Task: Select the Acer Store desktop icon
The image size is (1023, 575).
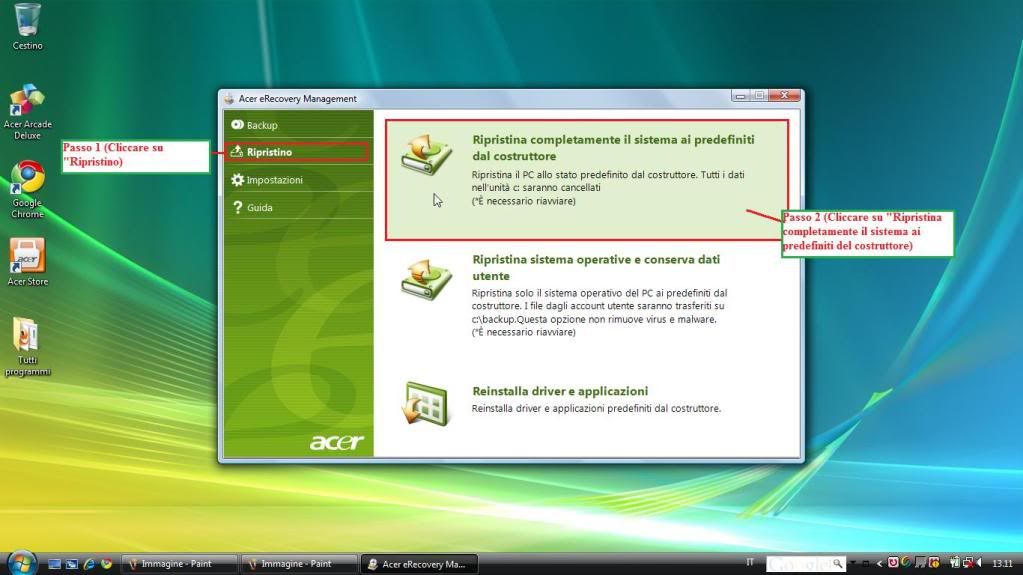Action: click(27, 261)
